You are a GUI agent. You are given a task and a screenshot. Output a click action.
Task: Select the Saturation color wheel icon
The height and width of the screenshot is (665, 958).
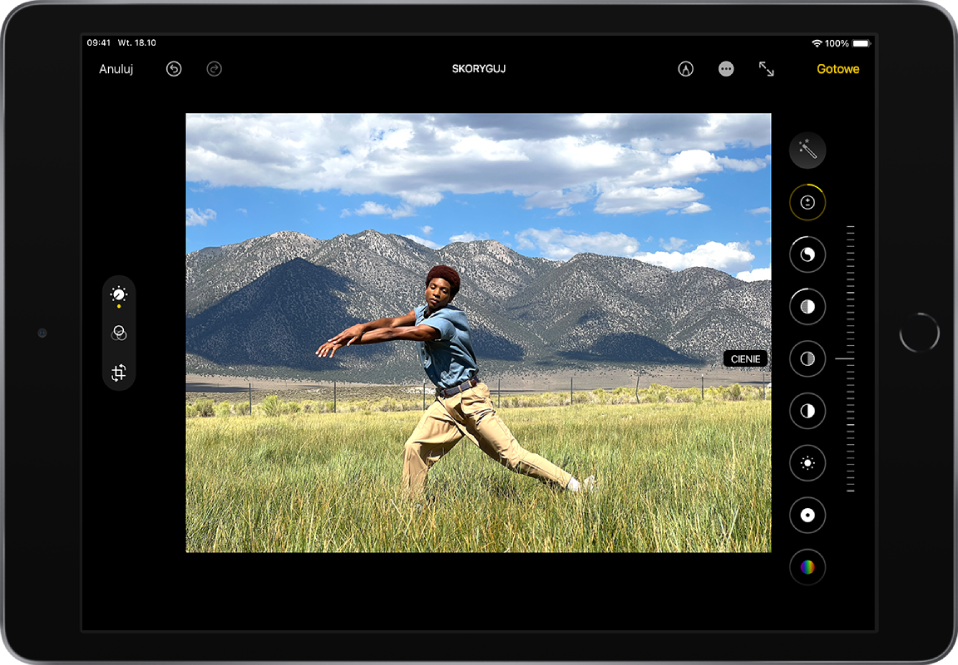click(x=807, y=567)
